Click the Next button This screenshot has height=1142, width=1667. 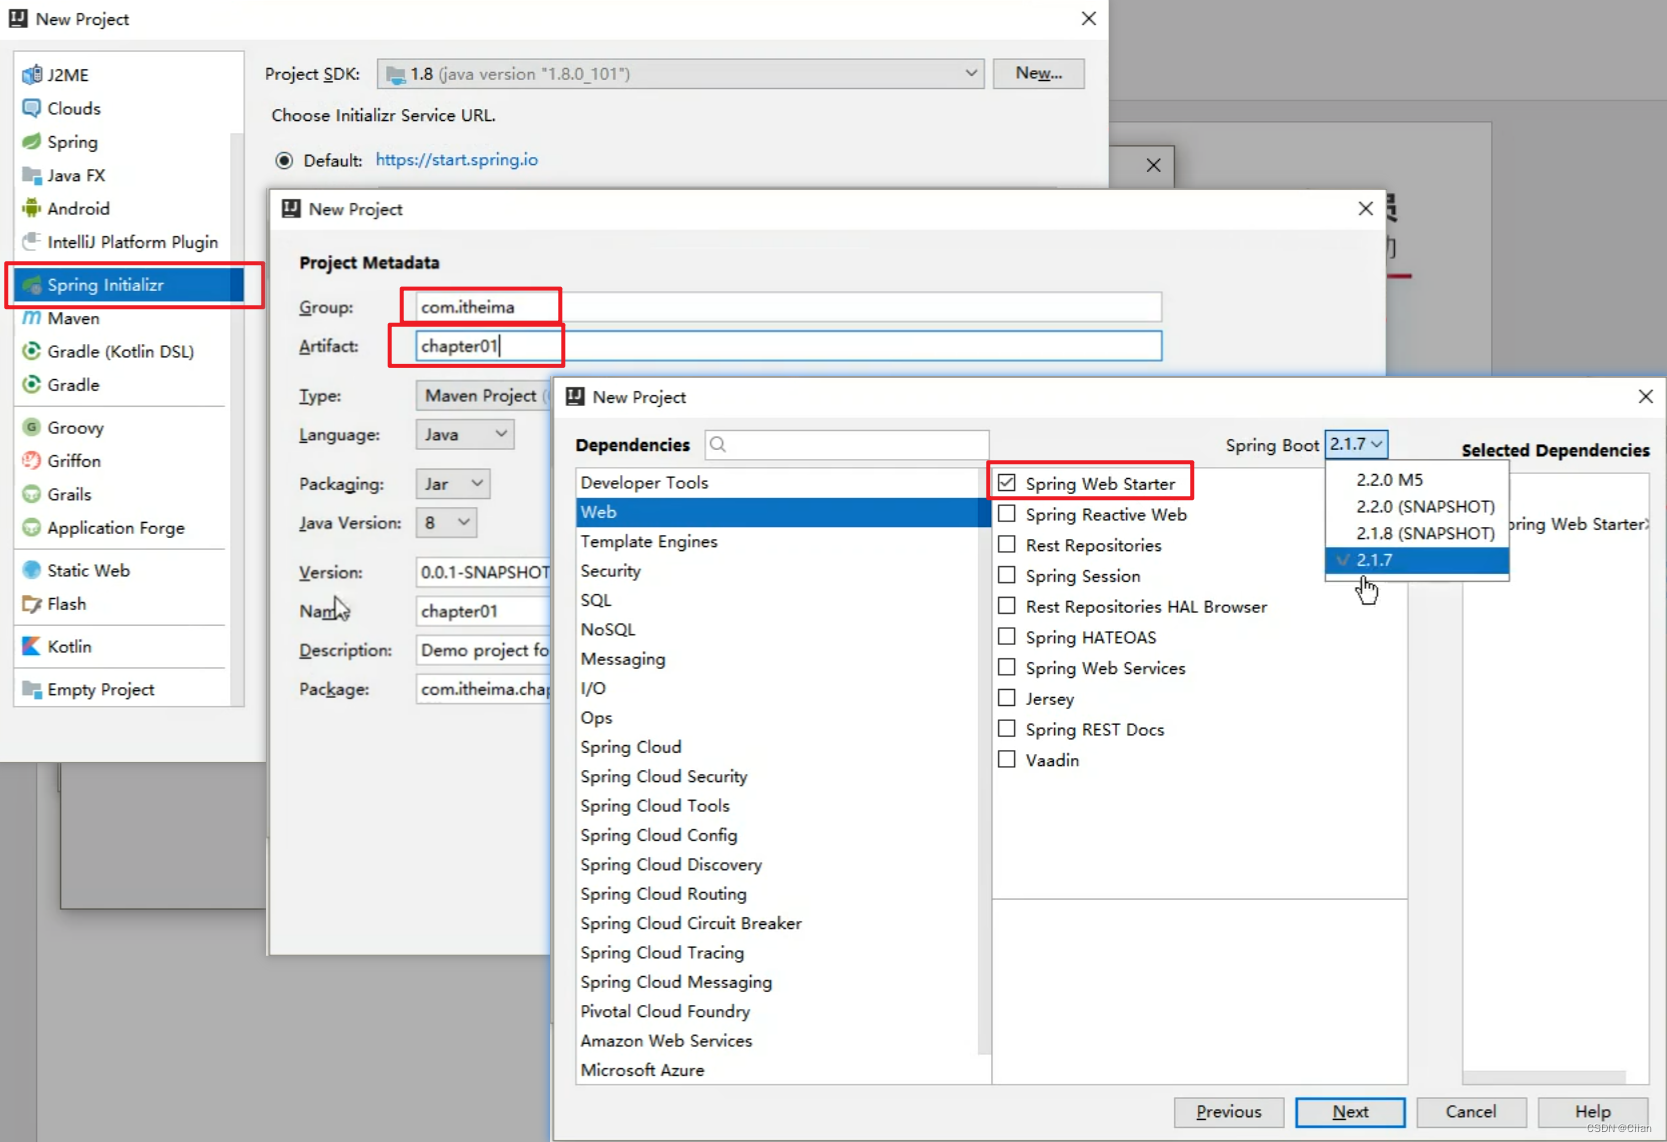coord(1350,1112)
